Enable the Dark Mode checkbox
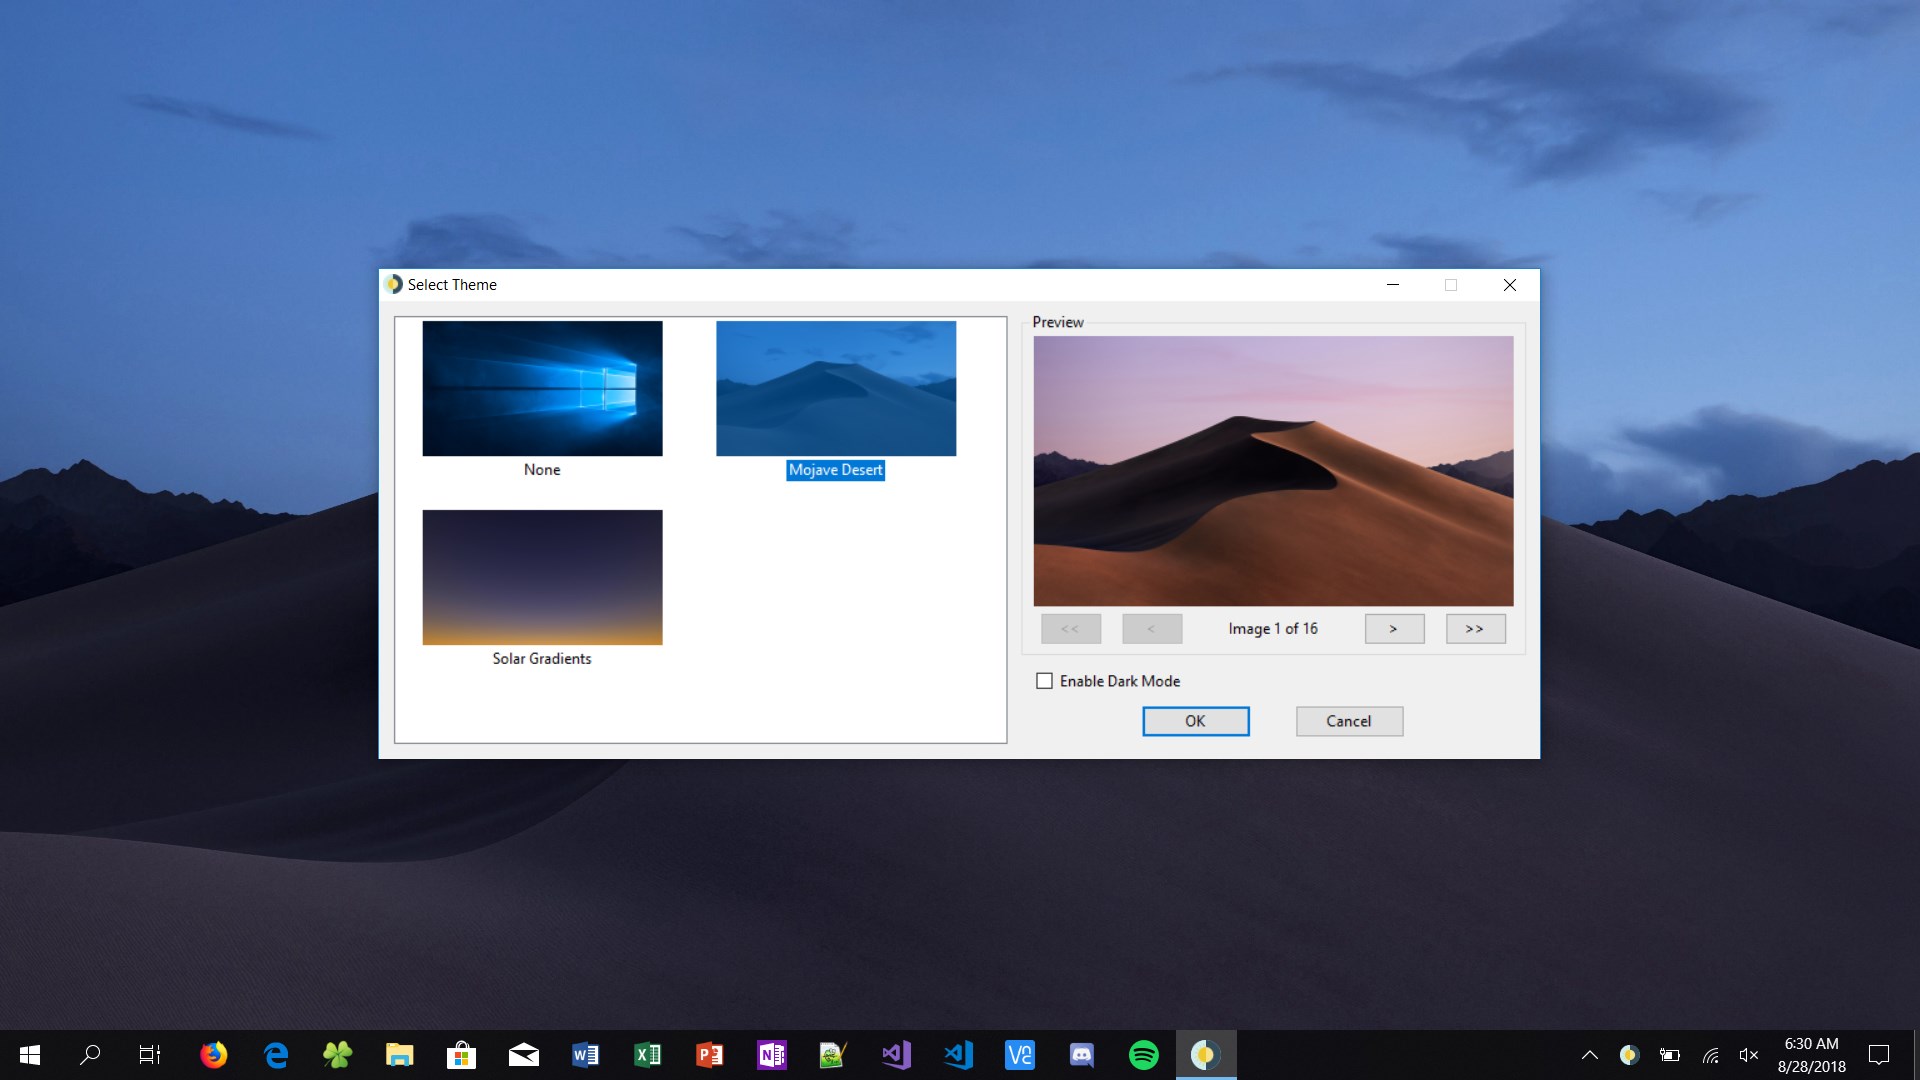 coord(1044,681)
